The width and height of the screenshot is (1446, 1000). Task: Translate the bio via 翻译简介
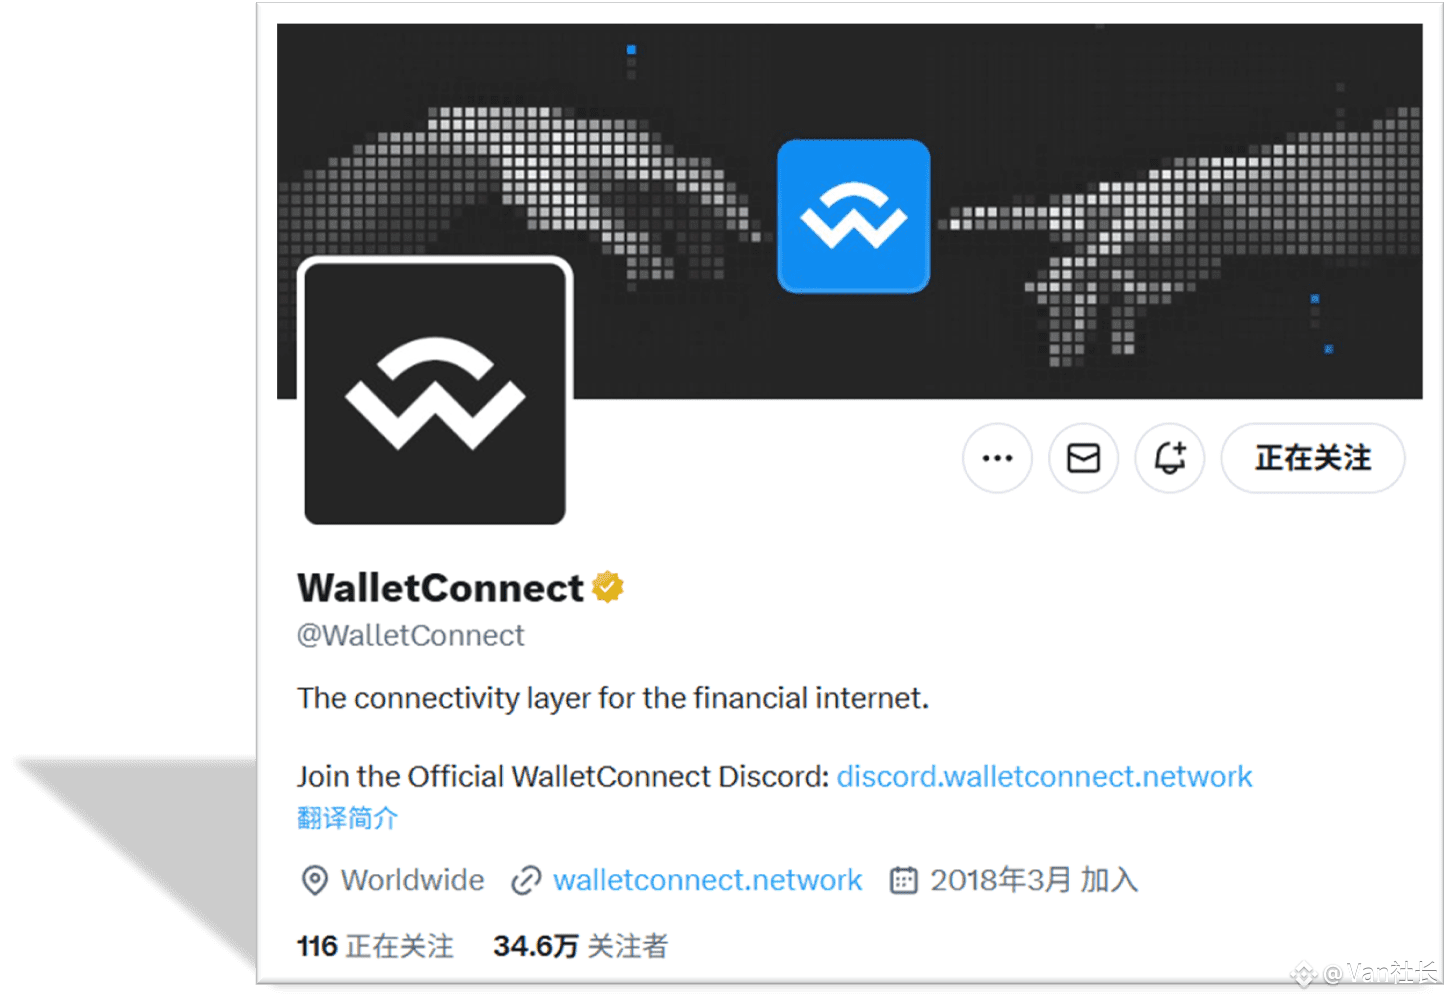[x=347, y=818]
